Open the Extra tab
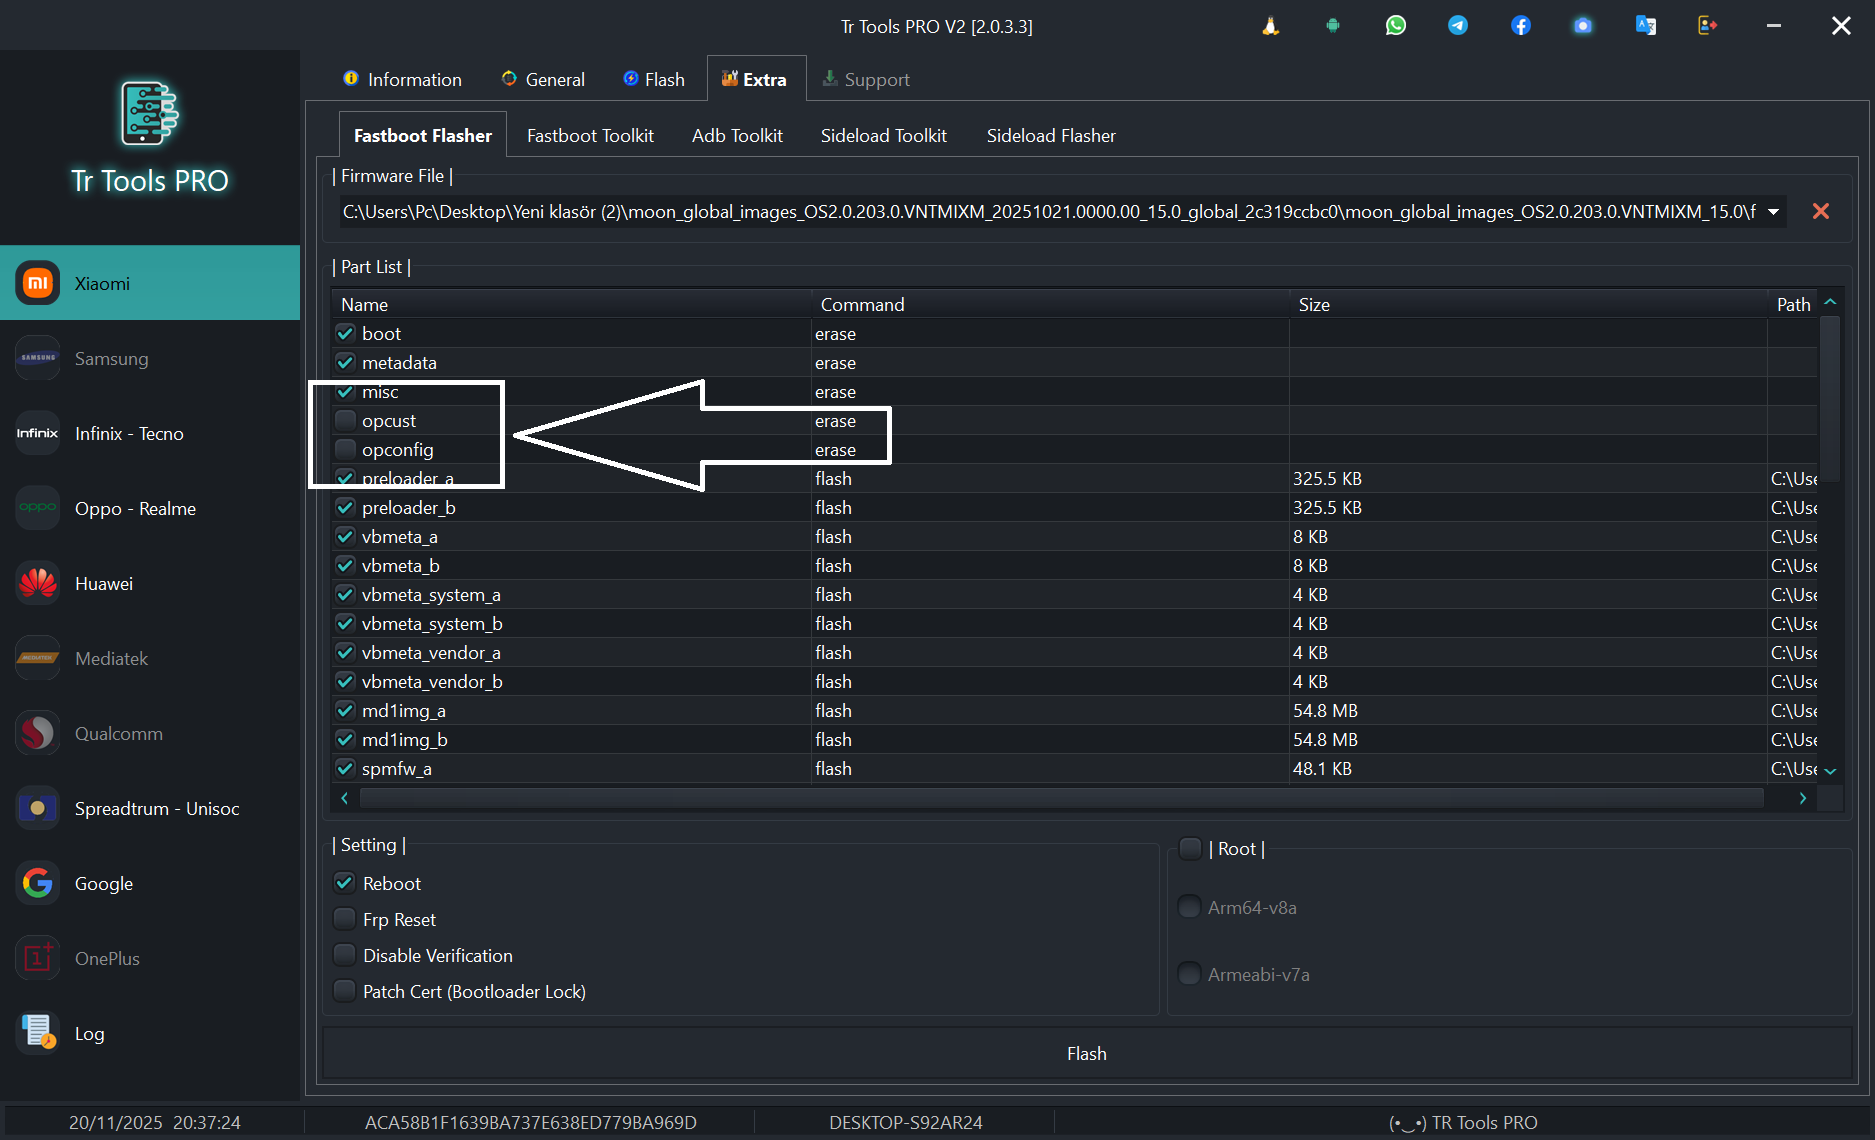 756,79
